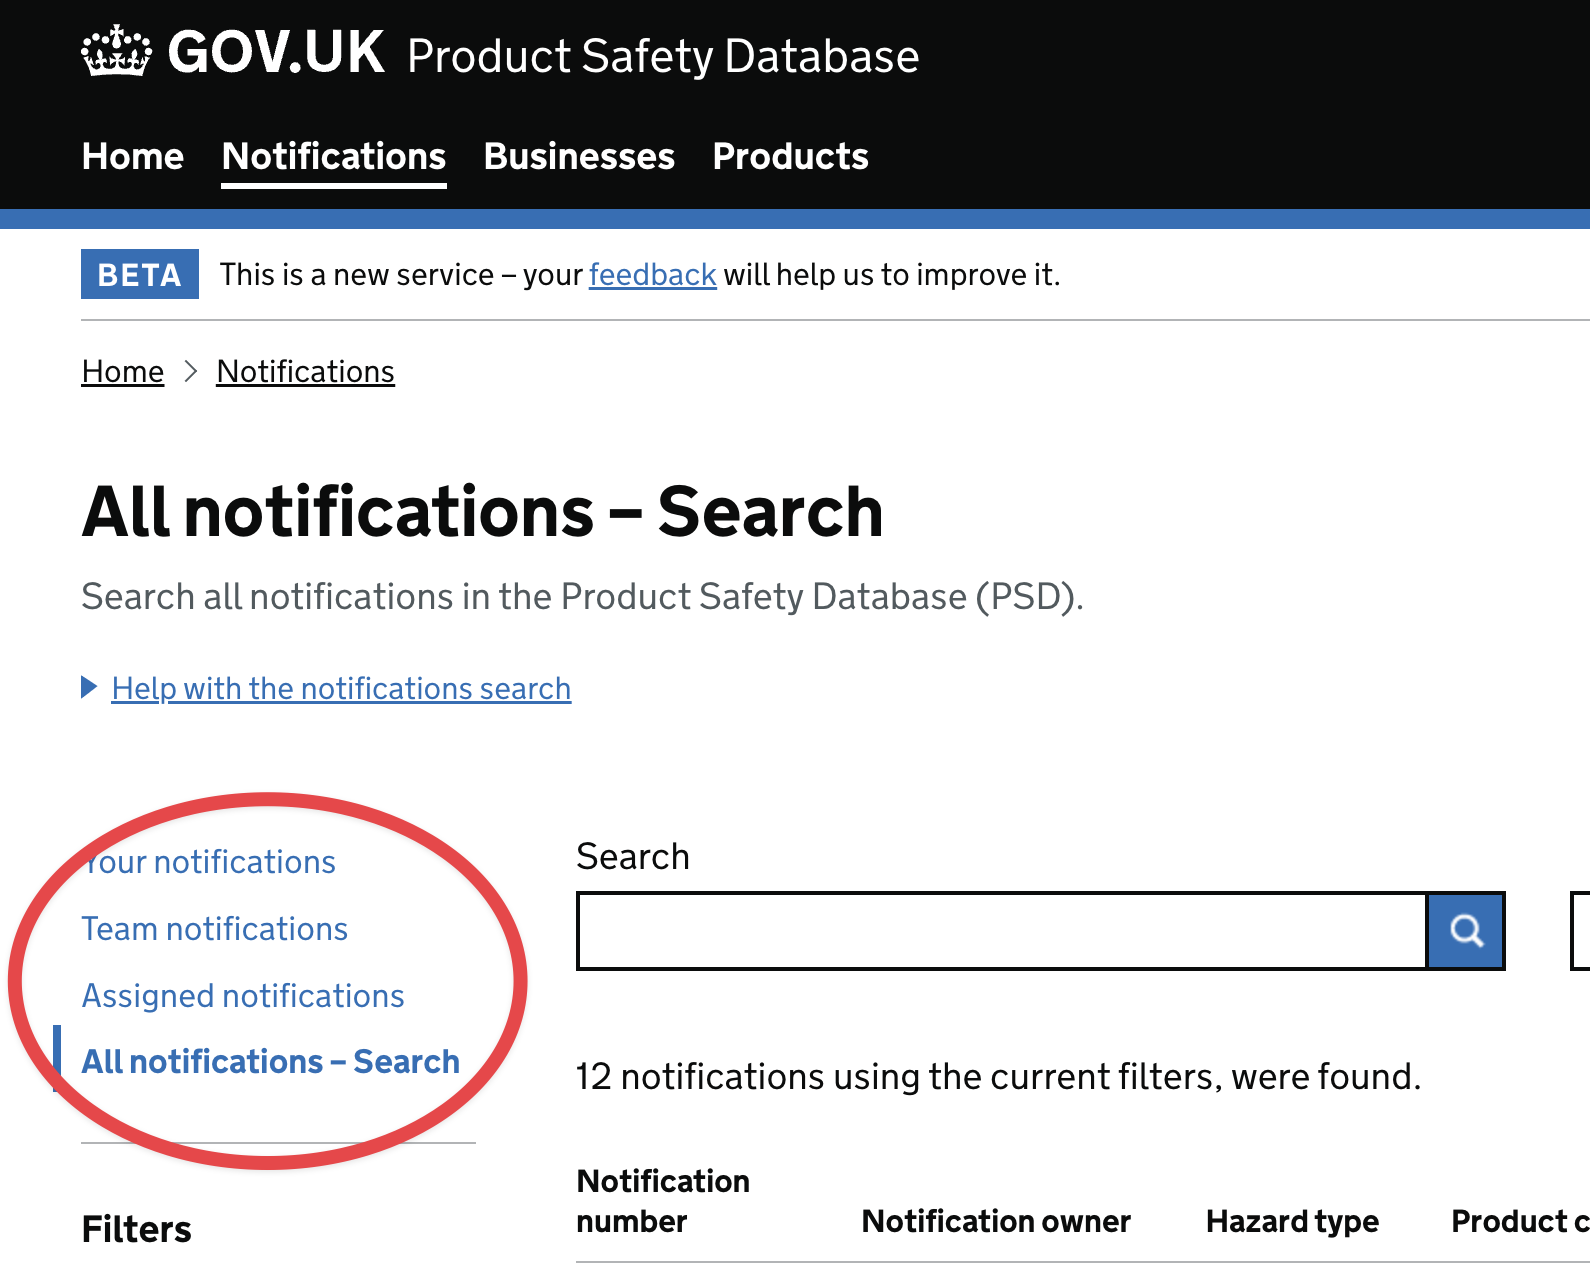Screen dimensions: 1590x1268
Task: Select All notifications – Search sidebar item
Action: click(x=271, y=1061)
